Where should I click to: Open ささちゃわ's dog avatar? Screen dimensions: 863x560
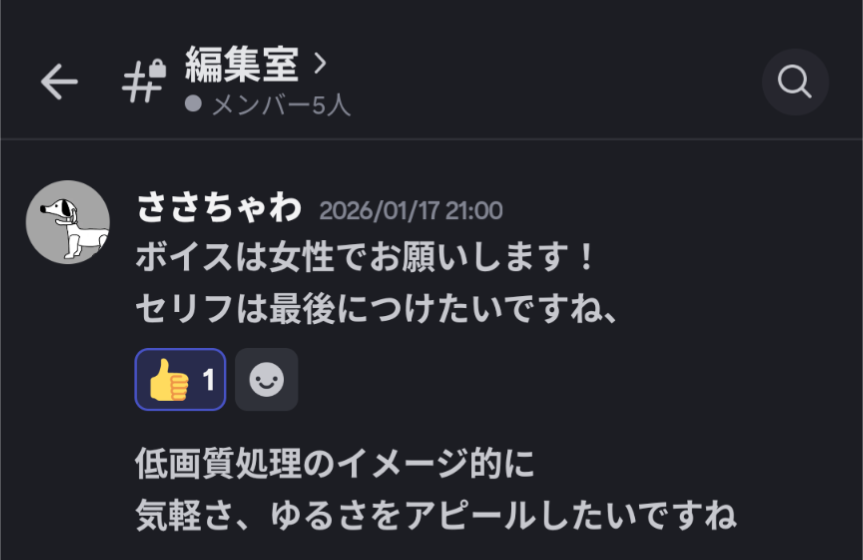(68, 222)
